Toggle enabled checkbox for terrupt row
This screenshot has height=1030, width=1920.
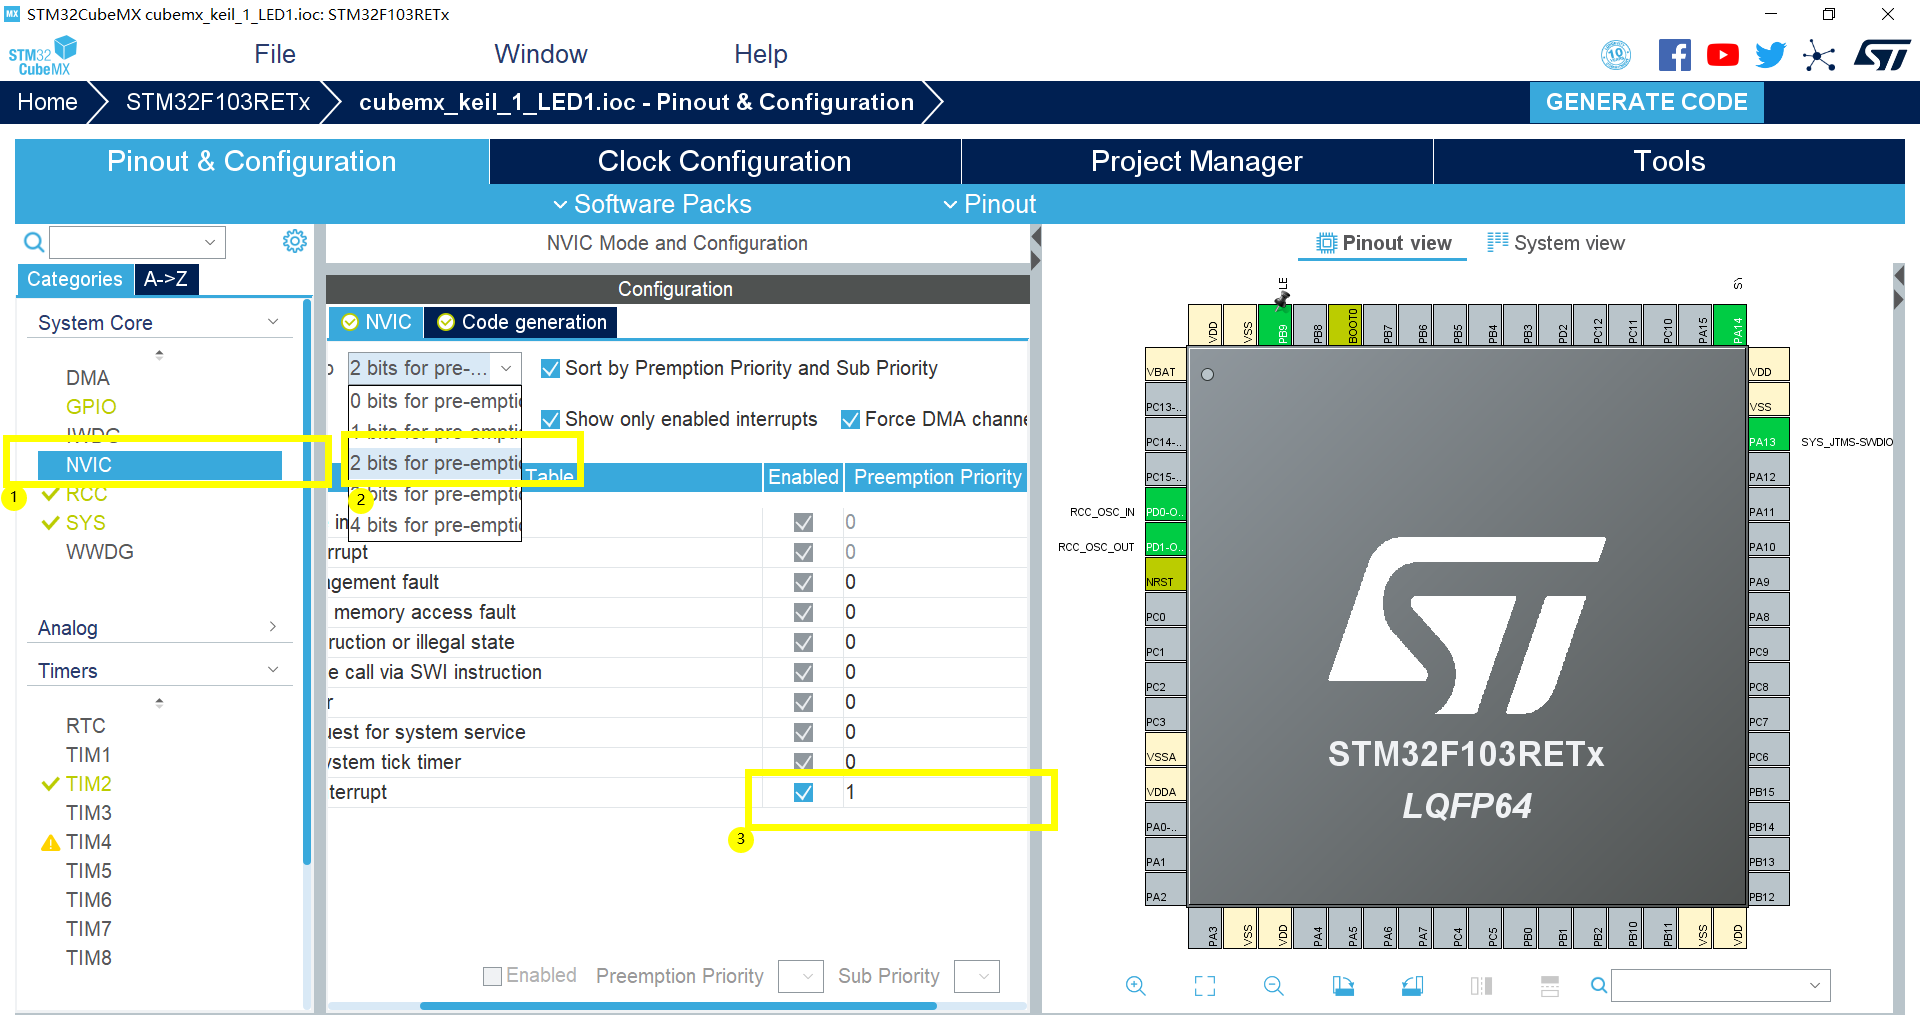pyautogui.click(x=803, y=792)
